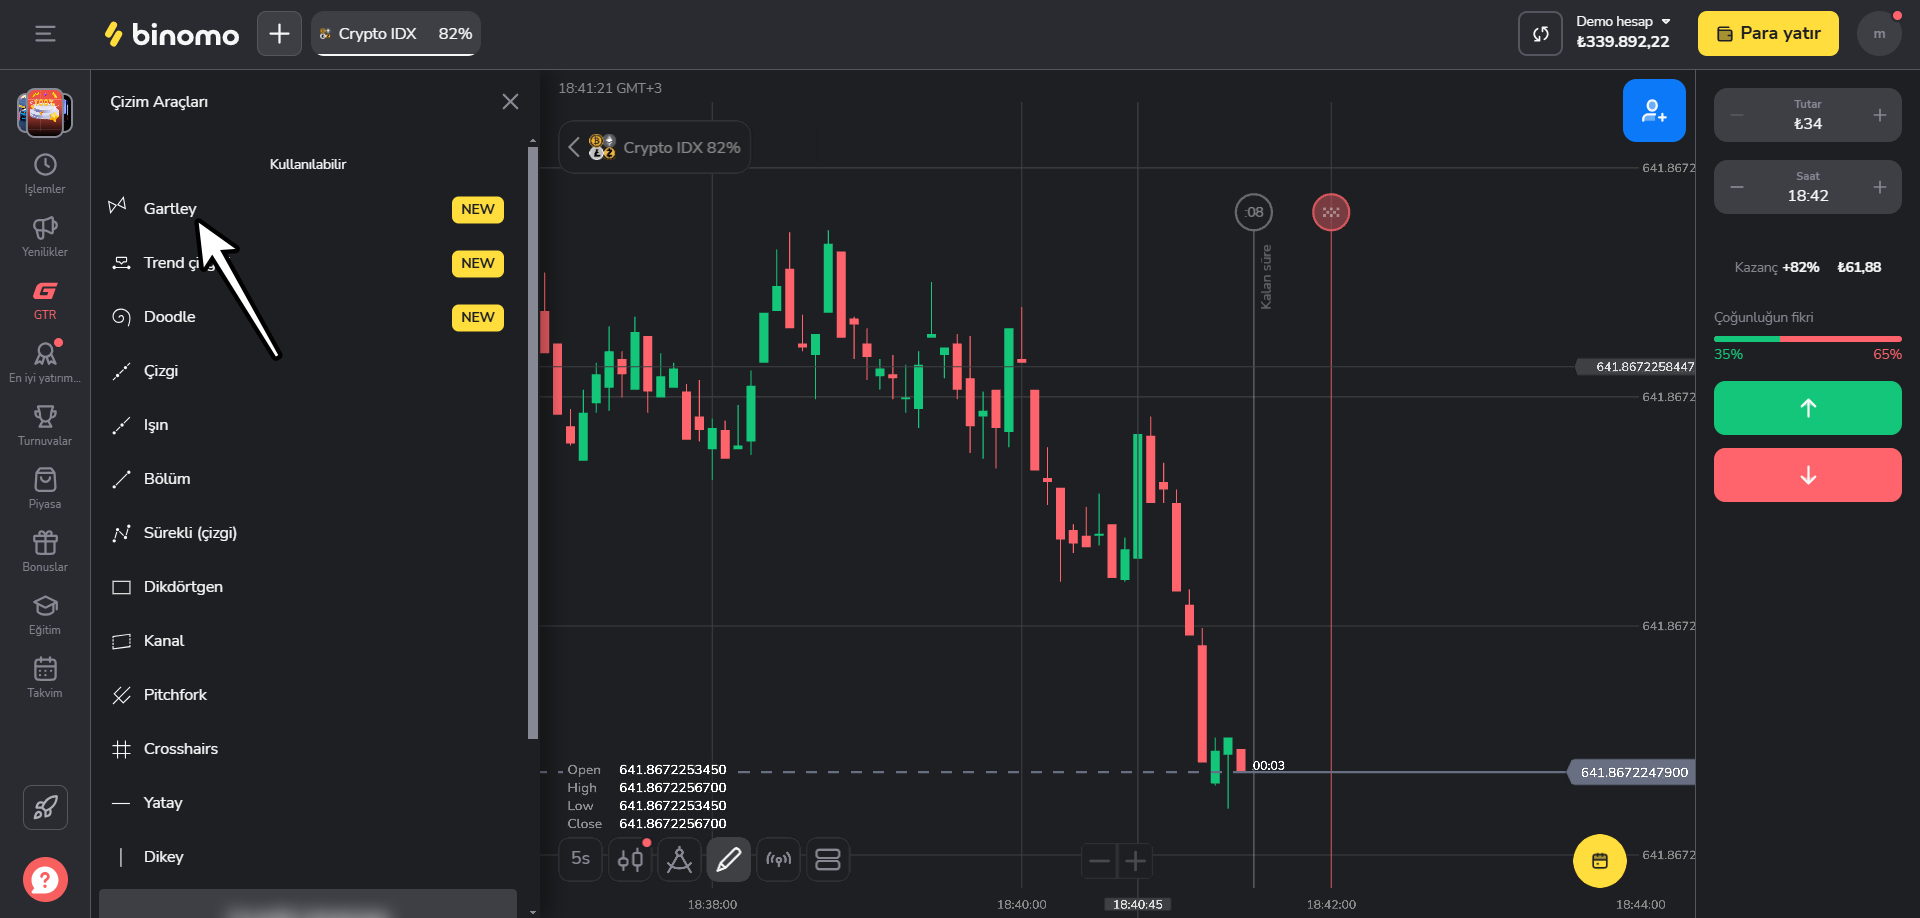Open En iyi yatırımcı leaderboard

point(45,363)
